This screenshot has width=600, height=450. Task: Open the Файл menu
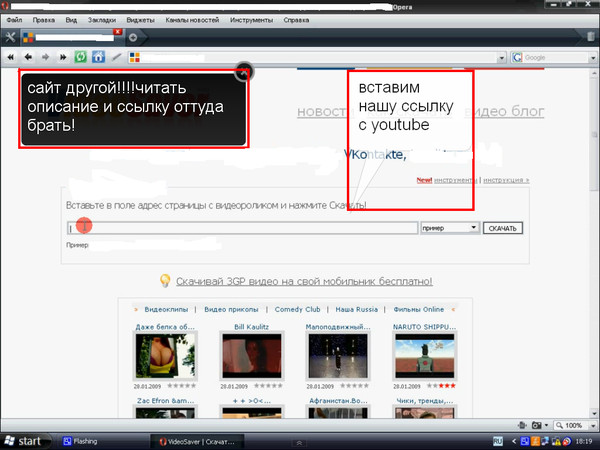(14, 20)
